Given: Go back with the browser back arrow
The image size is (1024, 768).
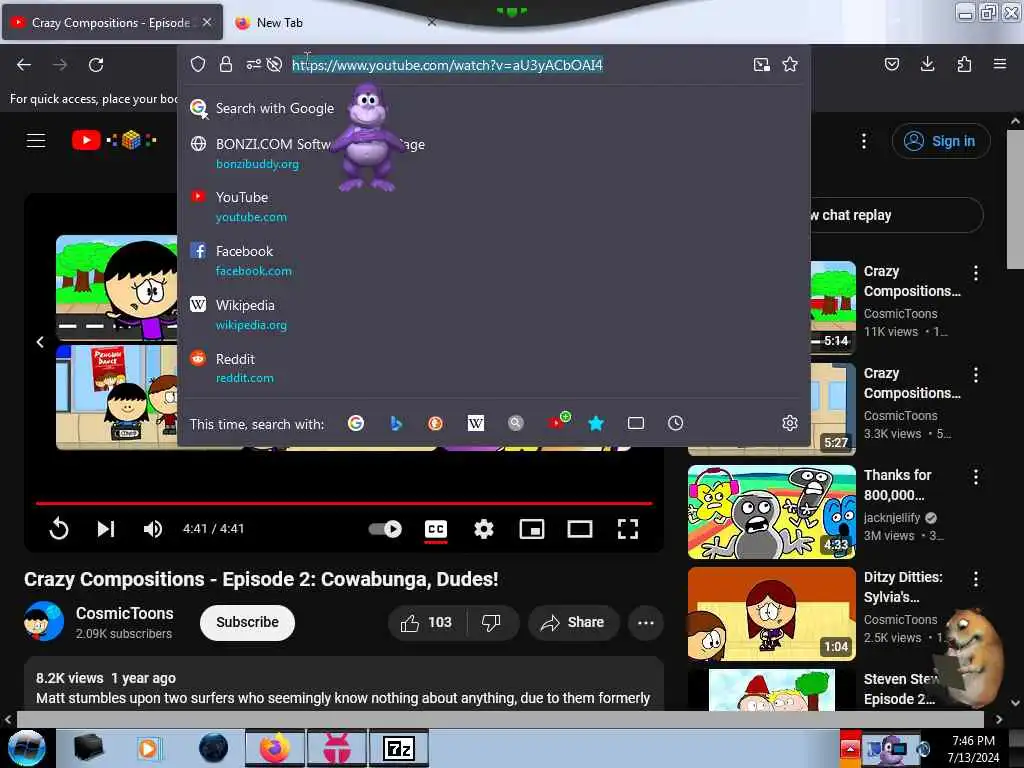Looking at the screenshot, I should point(24,65).
